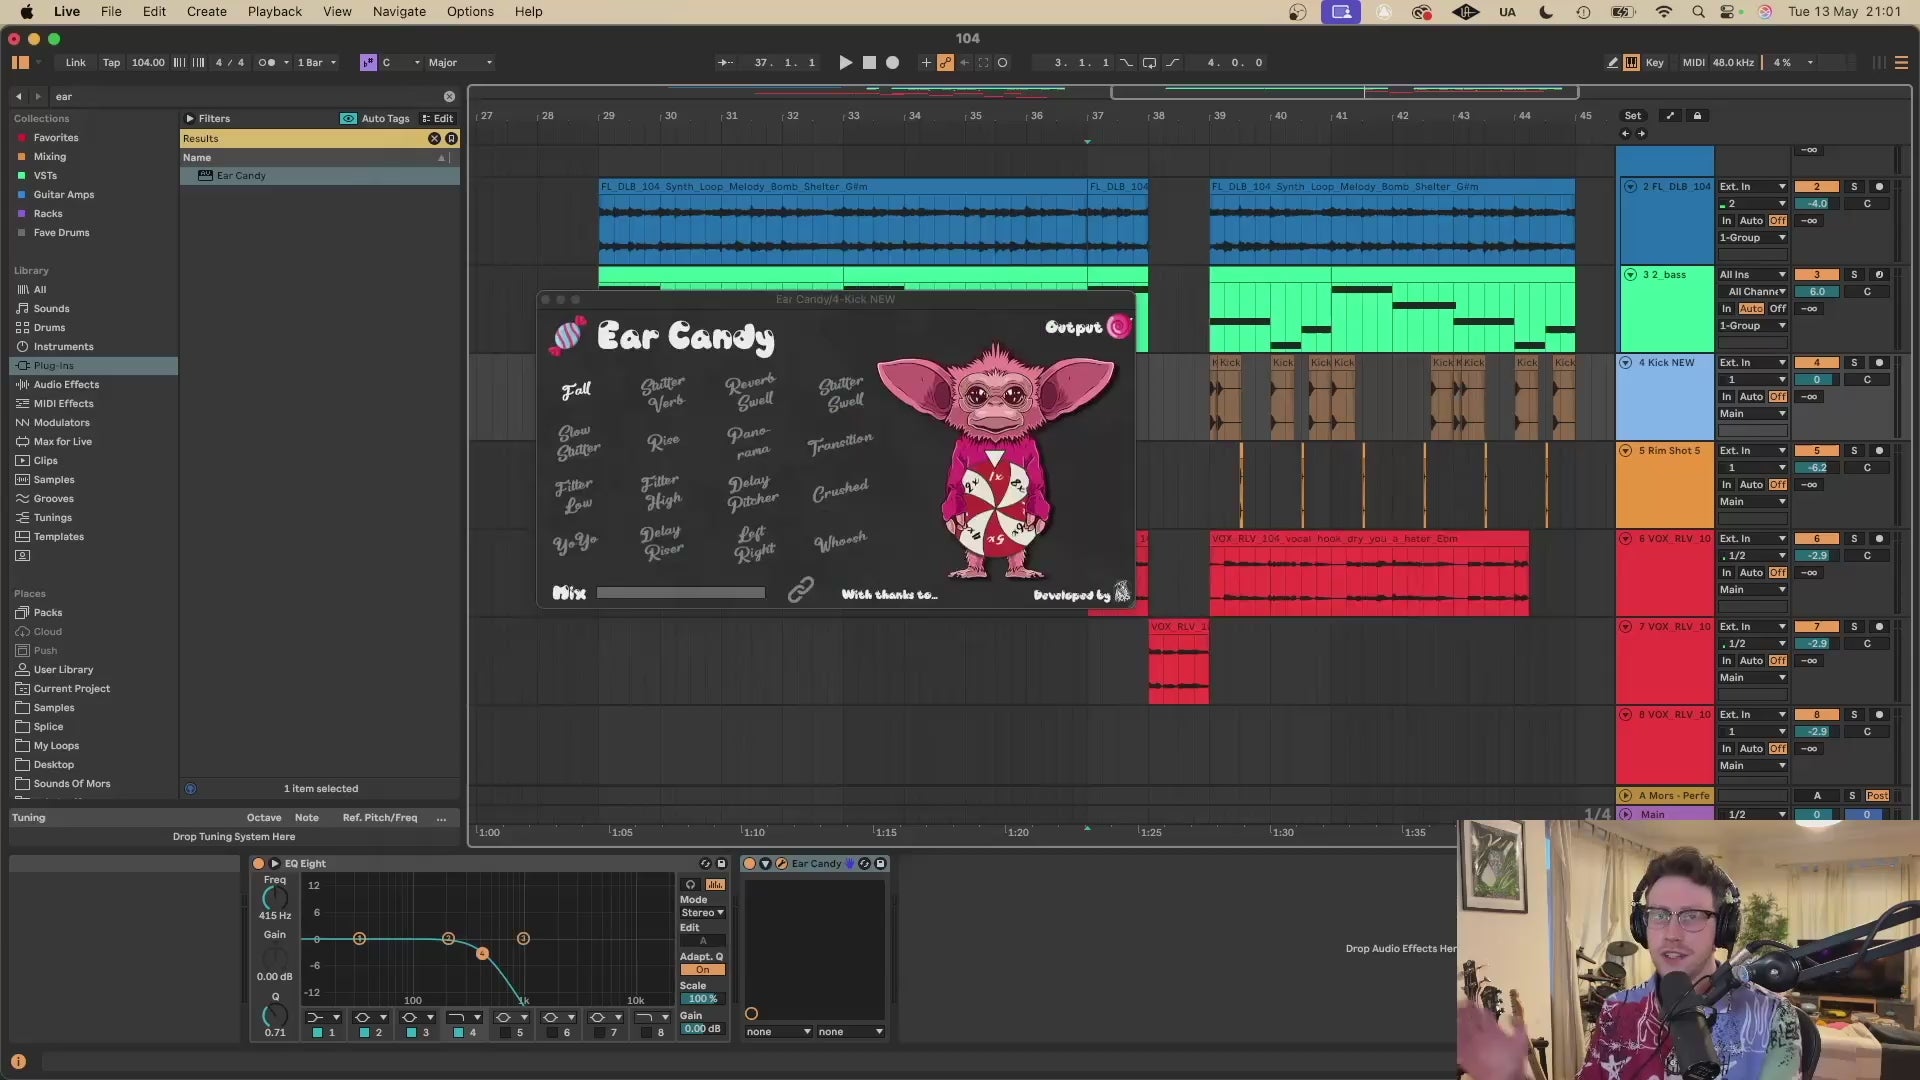Toggle the EQ Eight spectrum analyzer icon
The image size is (1920, 1080).
point(715,885)
